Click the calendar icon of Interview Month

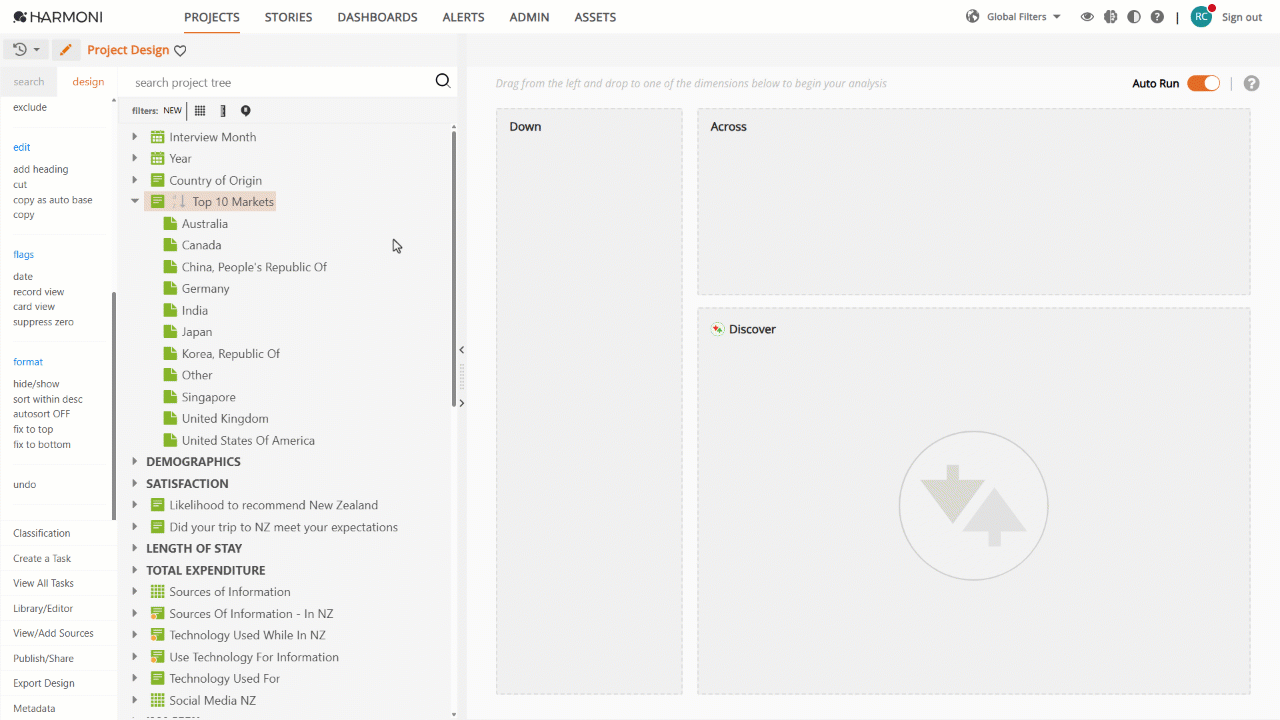click(x=157, y=137)
